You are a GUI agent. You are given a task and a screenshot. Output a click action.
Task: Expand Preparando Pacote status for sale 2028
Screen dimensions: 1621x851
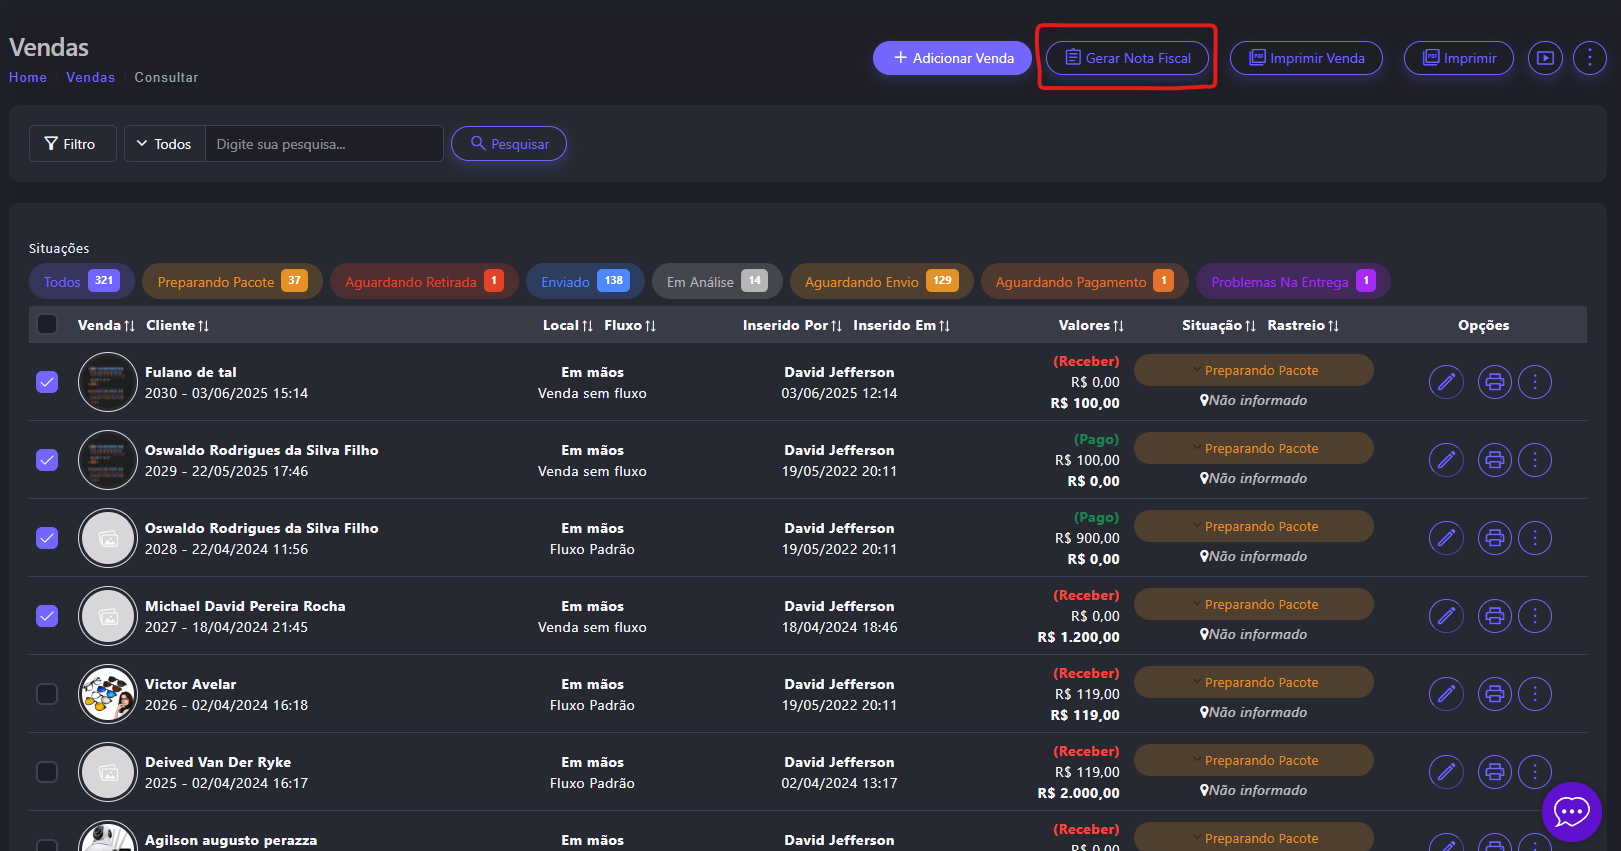tap(1253, 527)
